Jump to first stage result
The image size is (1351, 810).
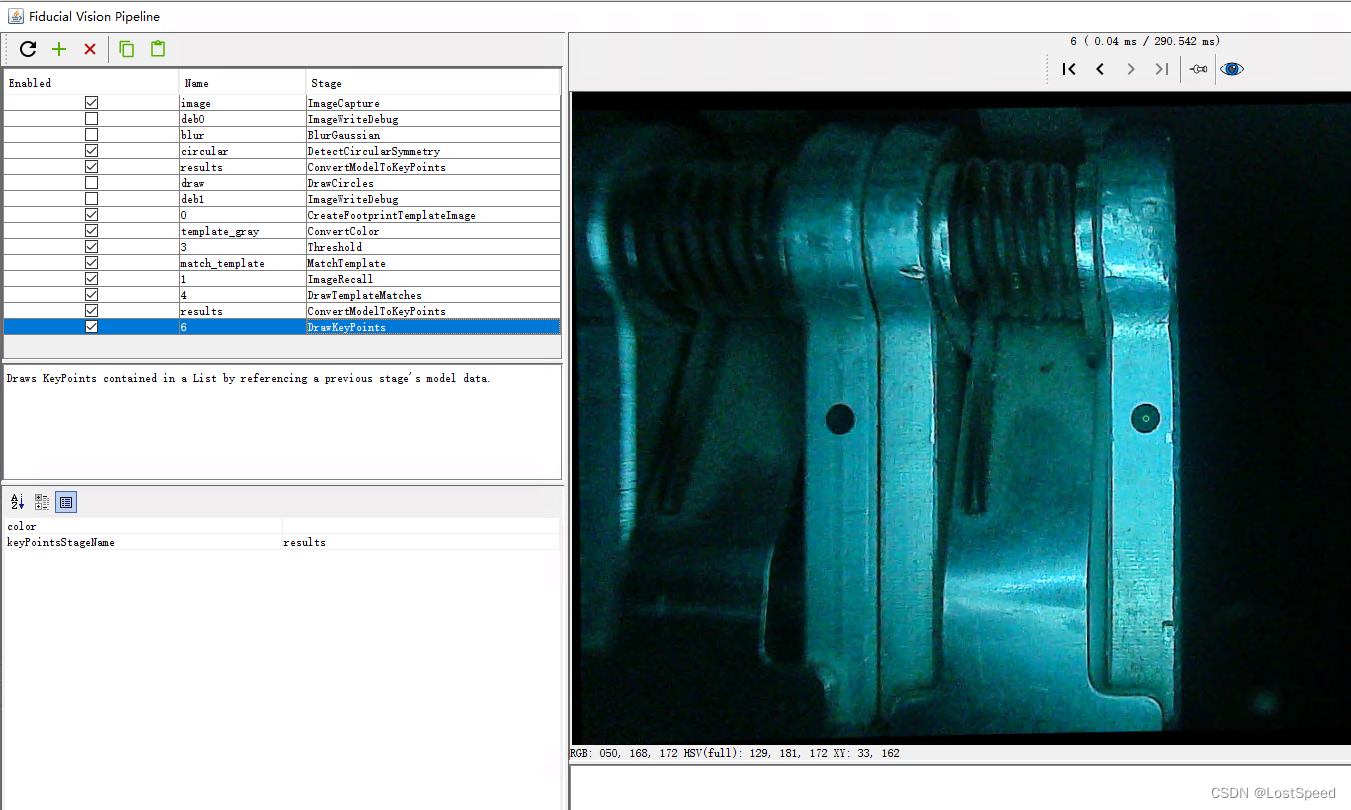[1069, 69]
